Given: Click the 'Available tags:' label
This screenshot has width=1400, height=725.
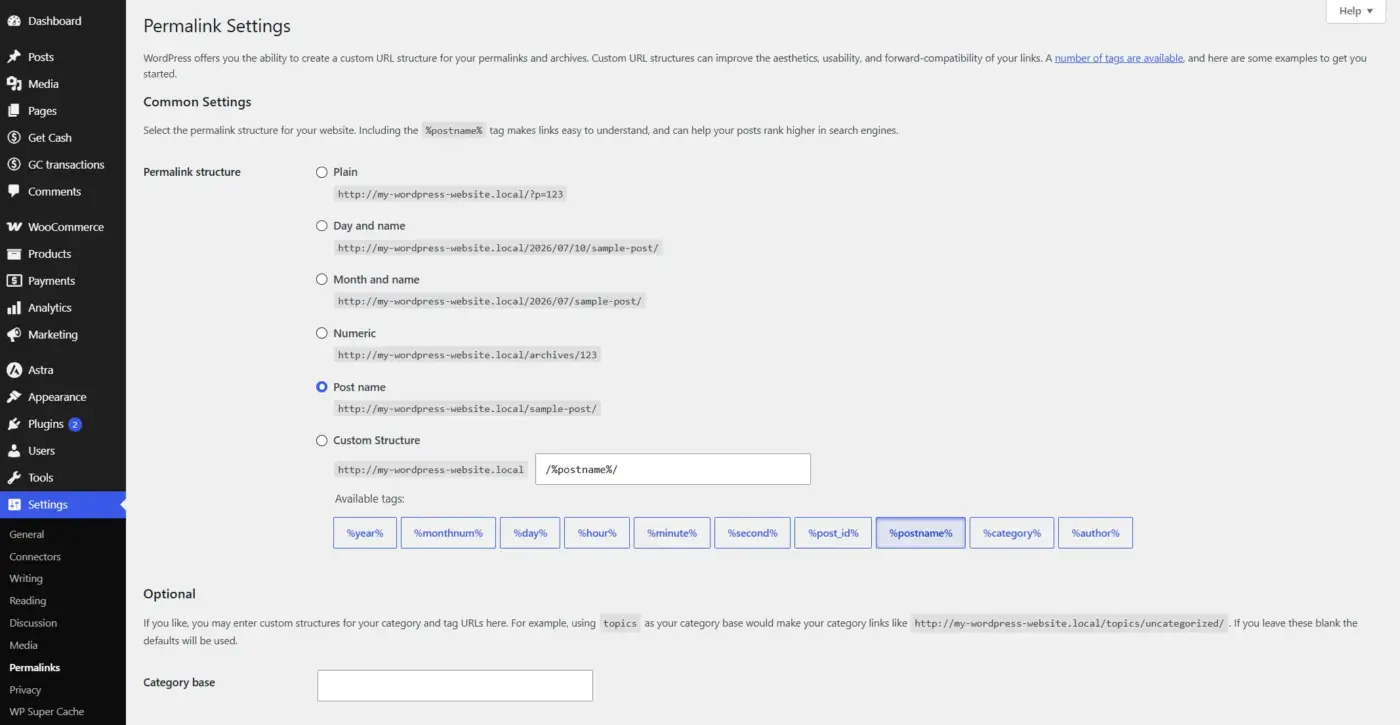Looking at the screenshot, I should (x=369, y=499).
